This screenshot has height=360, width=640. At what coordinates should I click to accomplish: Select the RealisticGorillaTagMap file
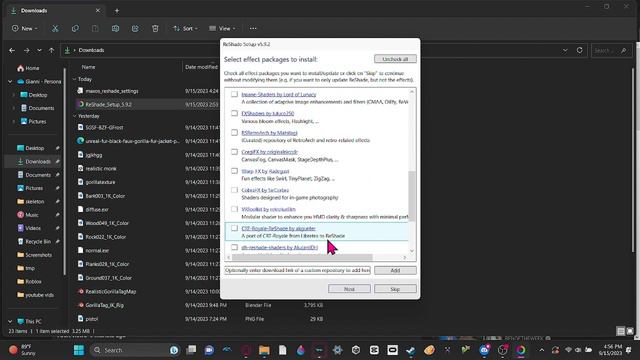point(111,292)
